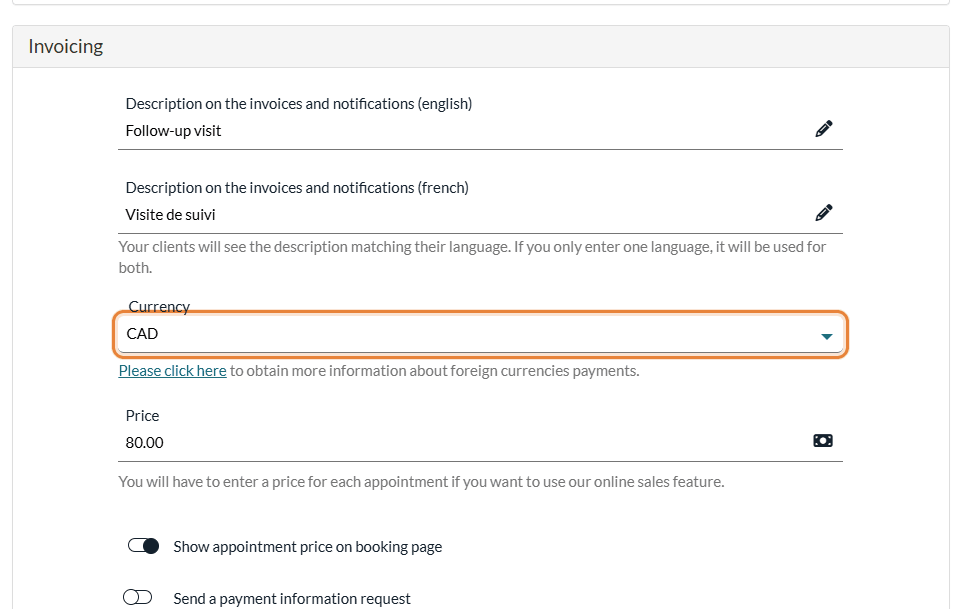
Task: Click the online sales feature help text
Action: [x=421, y=482]
